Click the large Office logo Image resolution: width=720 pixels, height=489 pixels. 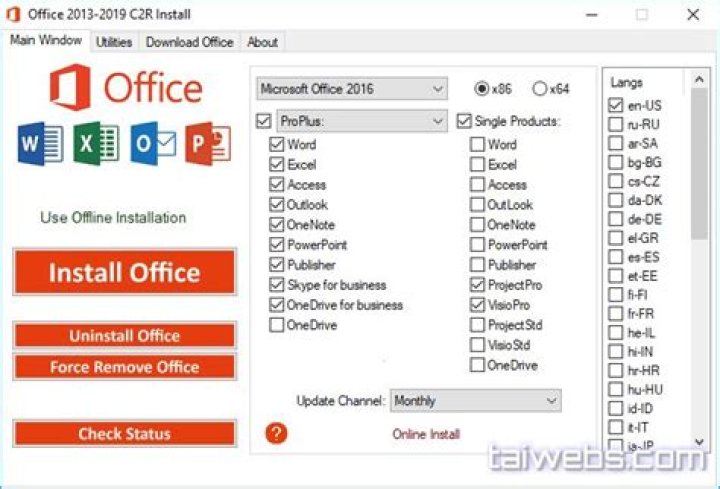[126, 87]
